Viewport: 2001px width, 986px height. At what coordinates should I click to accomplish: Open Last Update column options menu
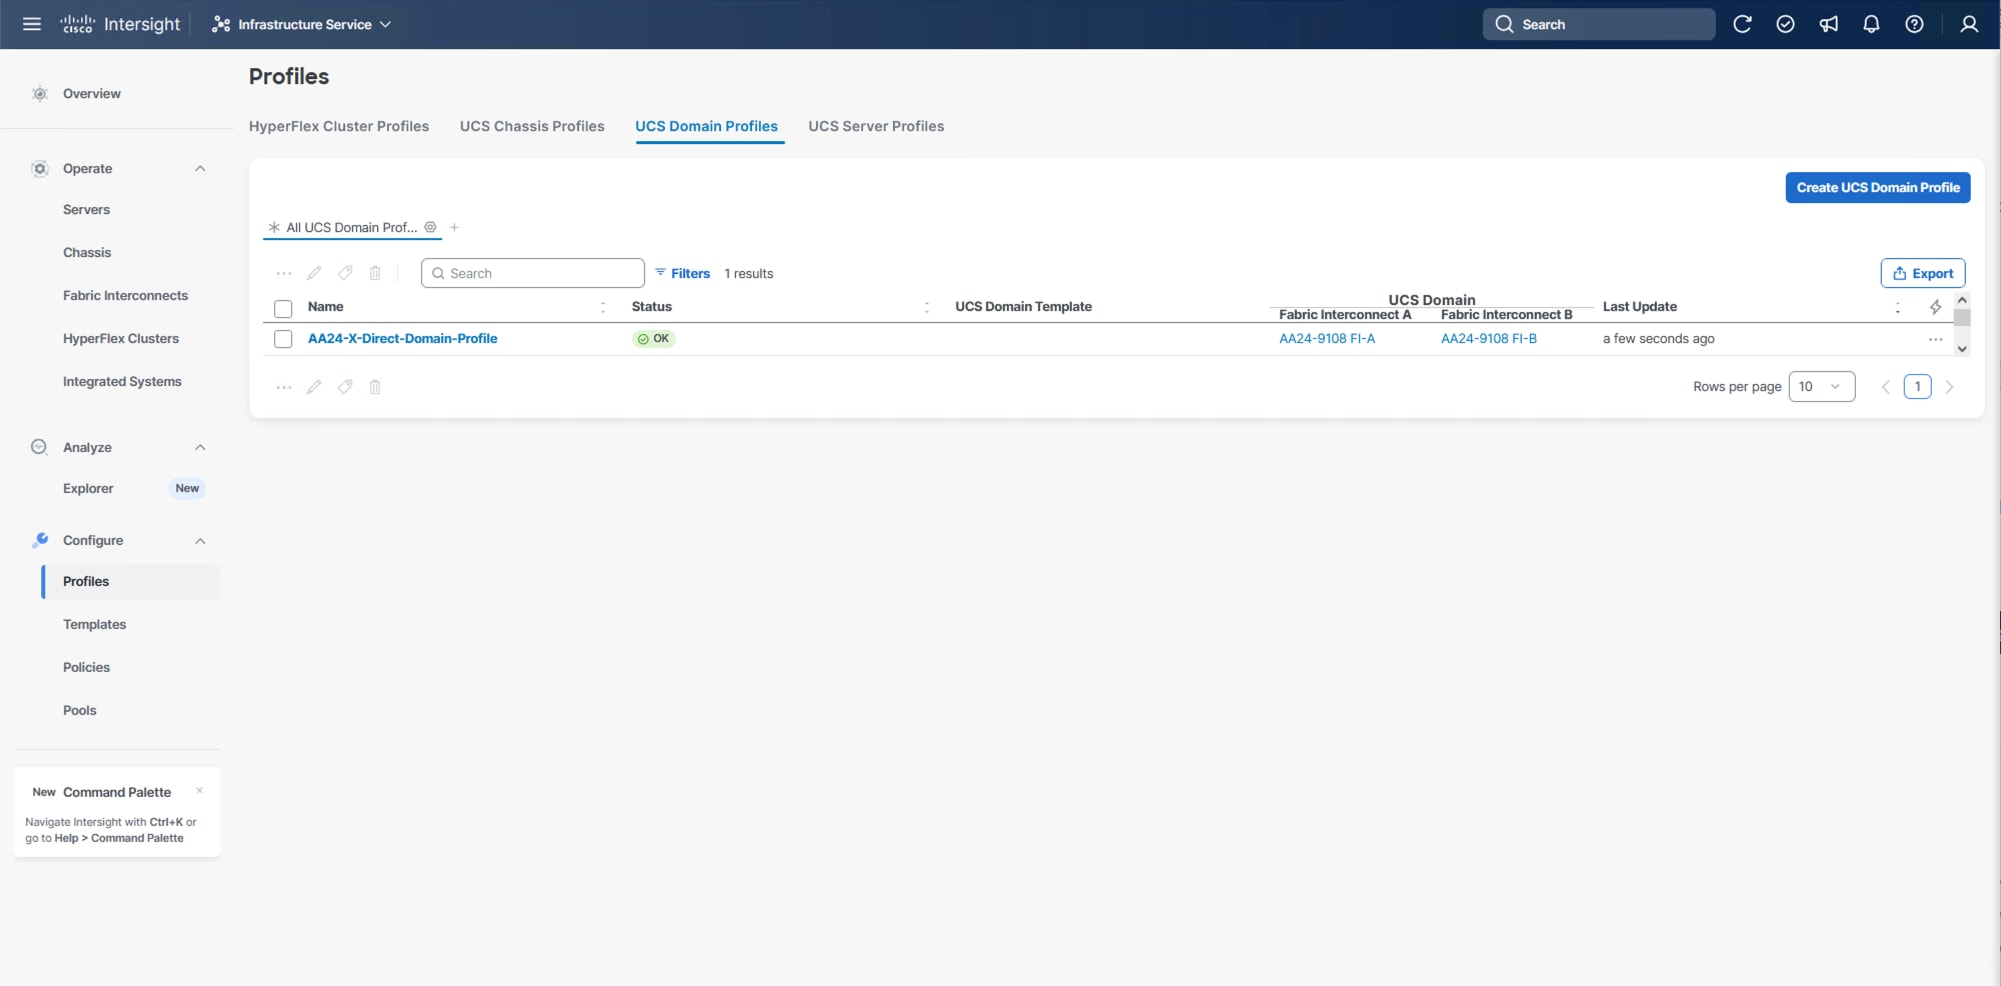click(x=1897, y=307)
